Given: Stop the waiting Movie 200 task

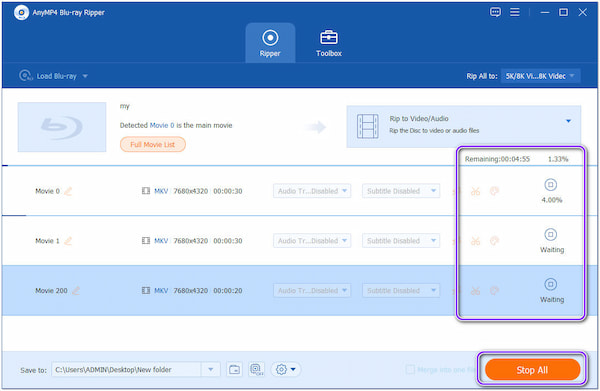Looking at the screenshot, I should coord(550,284).
